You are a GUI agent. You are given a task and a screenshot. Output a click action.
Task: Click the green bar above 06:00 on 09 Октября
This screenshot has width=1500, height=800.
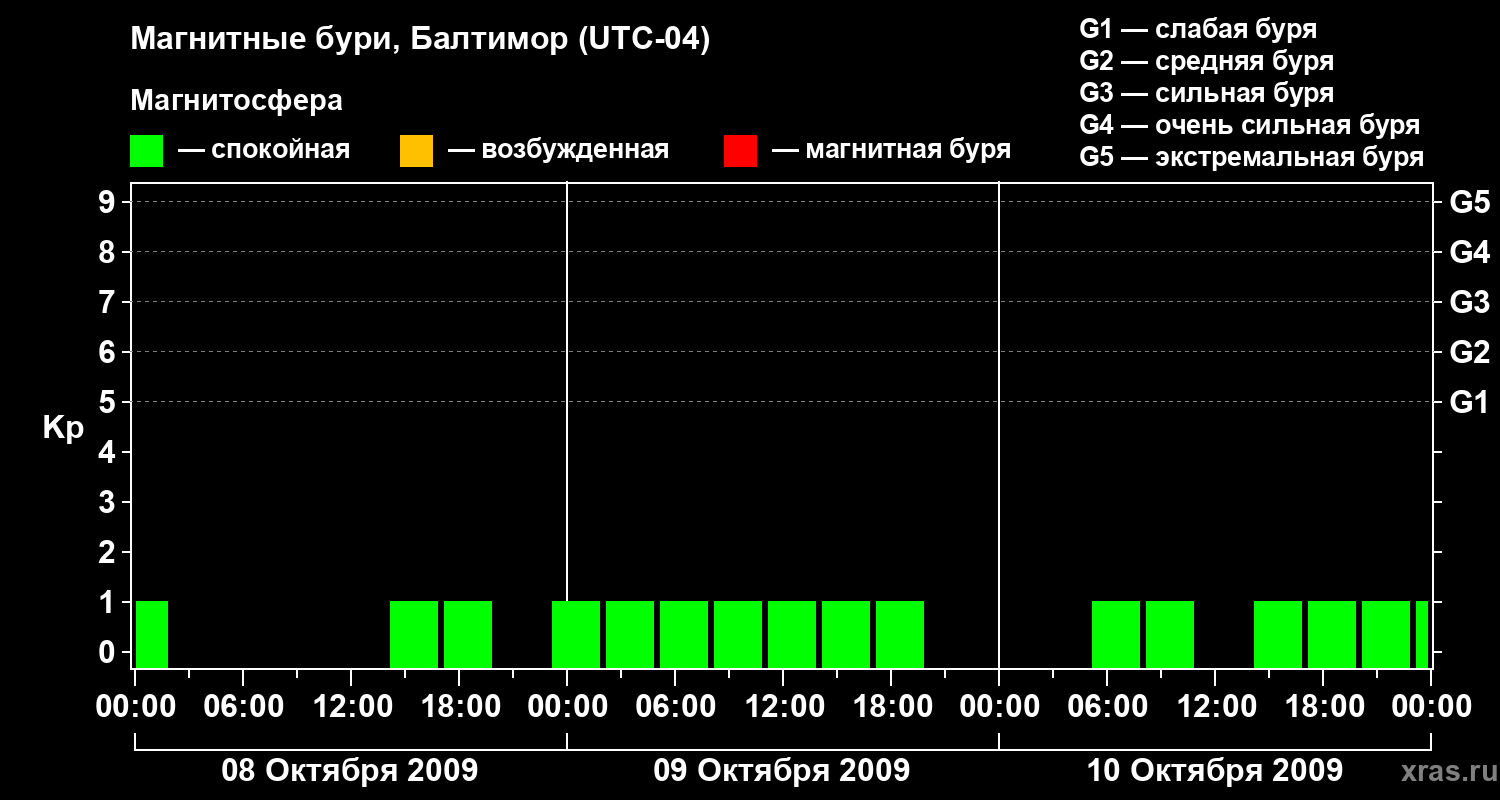point(684,634)
